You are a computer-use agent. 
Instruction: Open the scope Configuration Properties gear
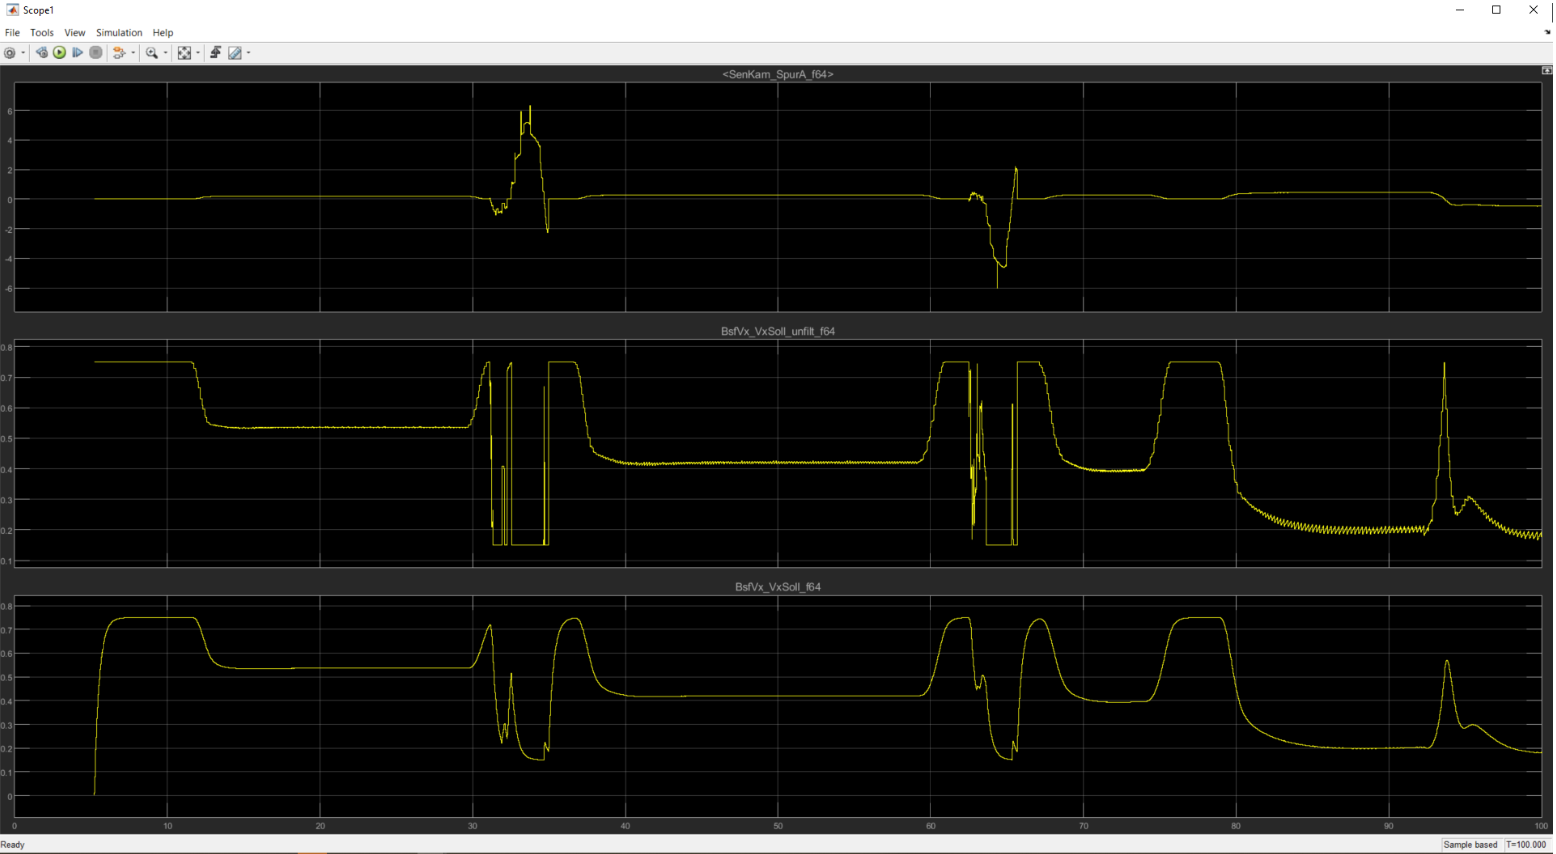tap(10, 53)
